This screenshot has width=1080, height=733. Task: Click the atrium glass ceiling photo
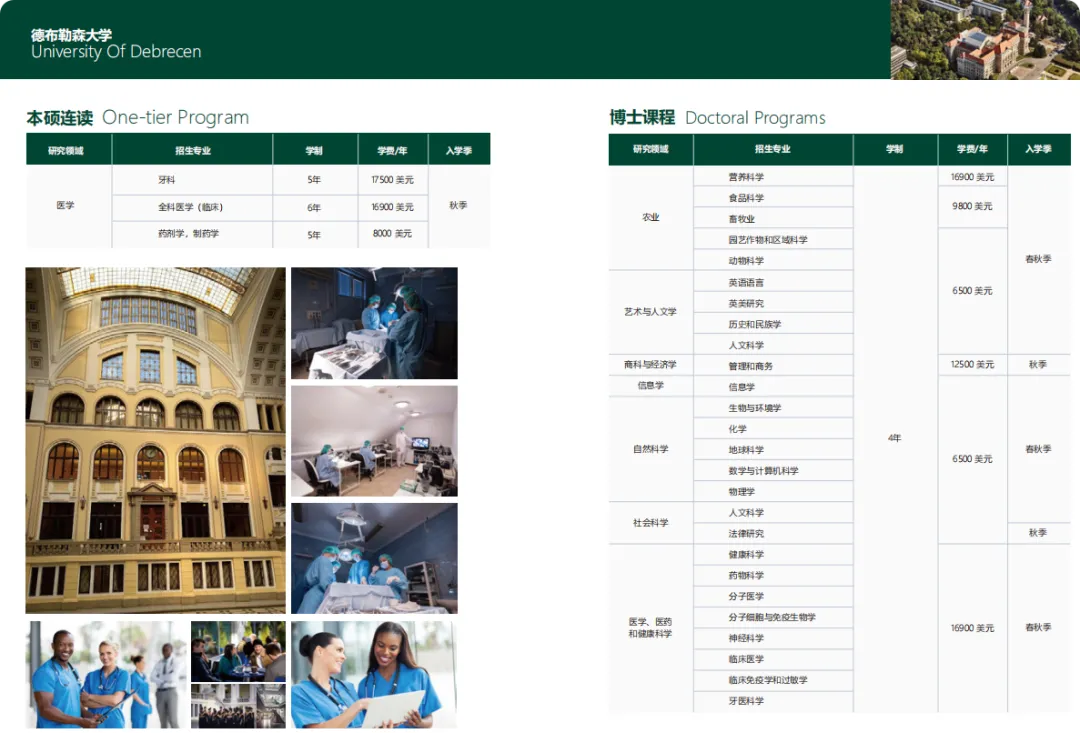pyautogui.click(x=152, y=439)
